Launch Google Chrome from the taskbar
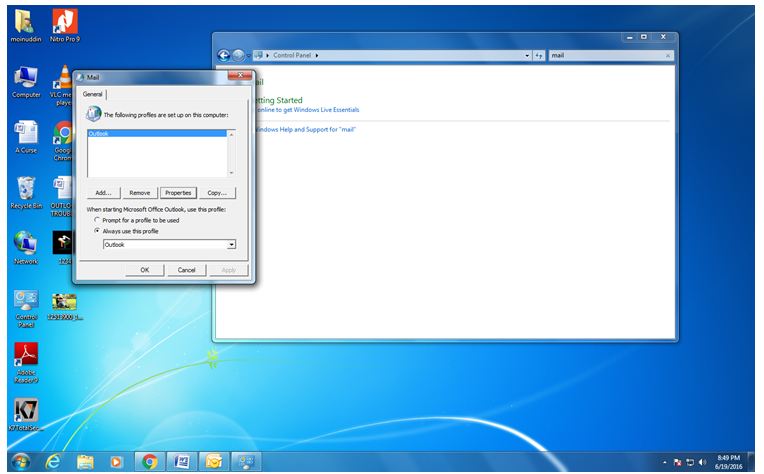 coord(150,462)
